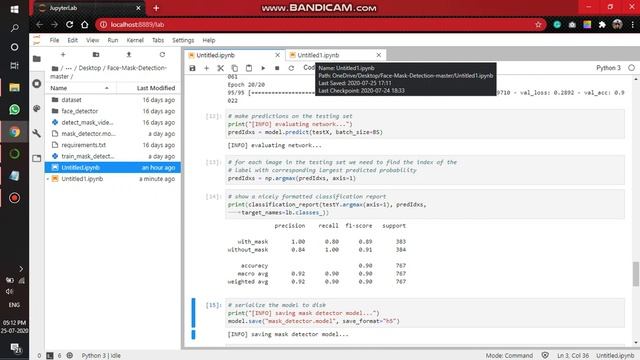Open the Kernel menu
Screen dimensions: 640x360
click(x=135, y=40)
